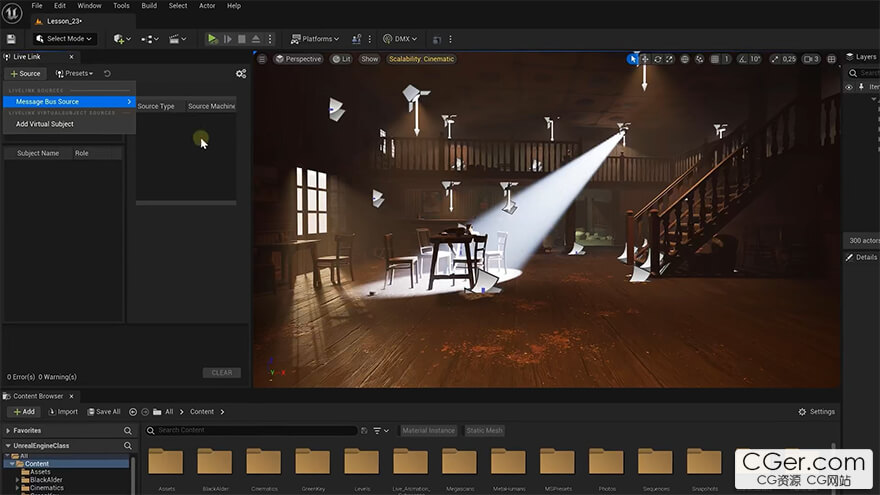880x495 pixels.
Task: Click the Eject playback button
Action: click(256, 39)
